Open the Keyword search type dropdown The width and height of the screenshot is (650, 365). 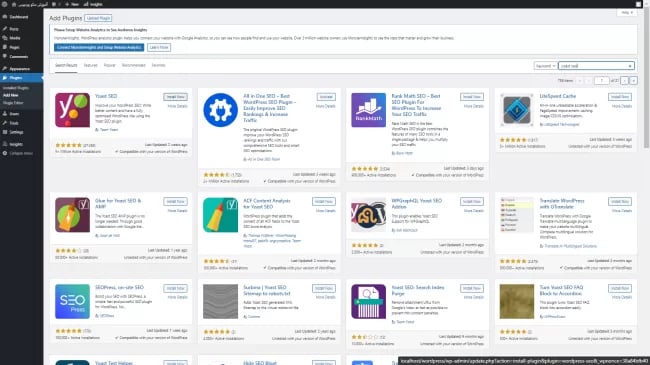tap(545, 66)
